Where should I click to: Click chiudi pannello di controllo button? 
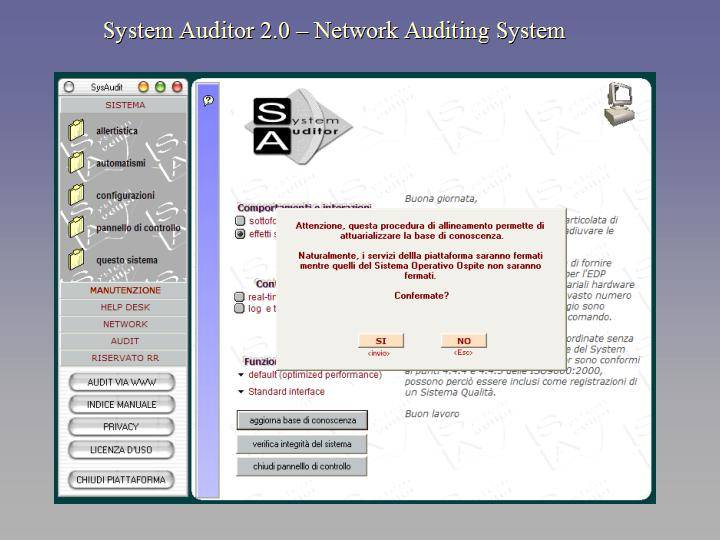(302, 467)
